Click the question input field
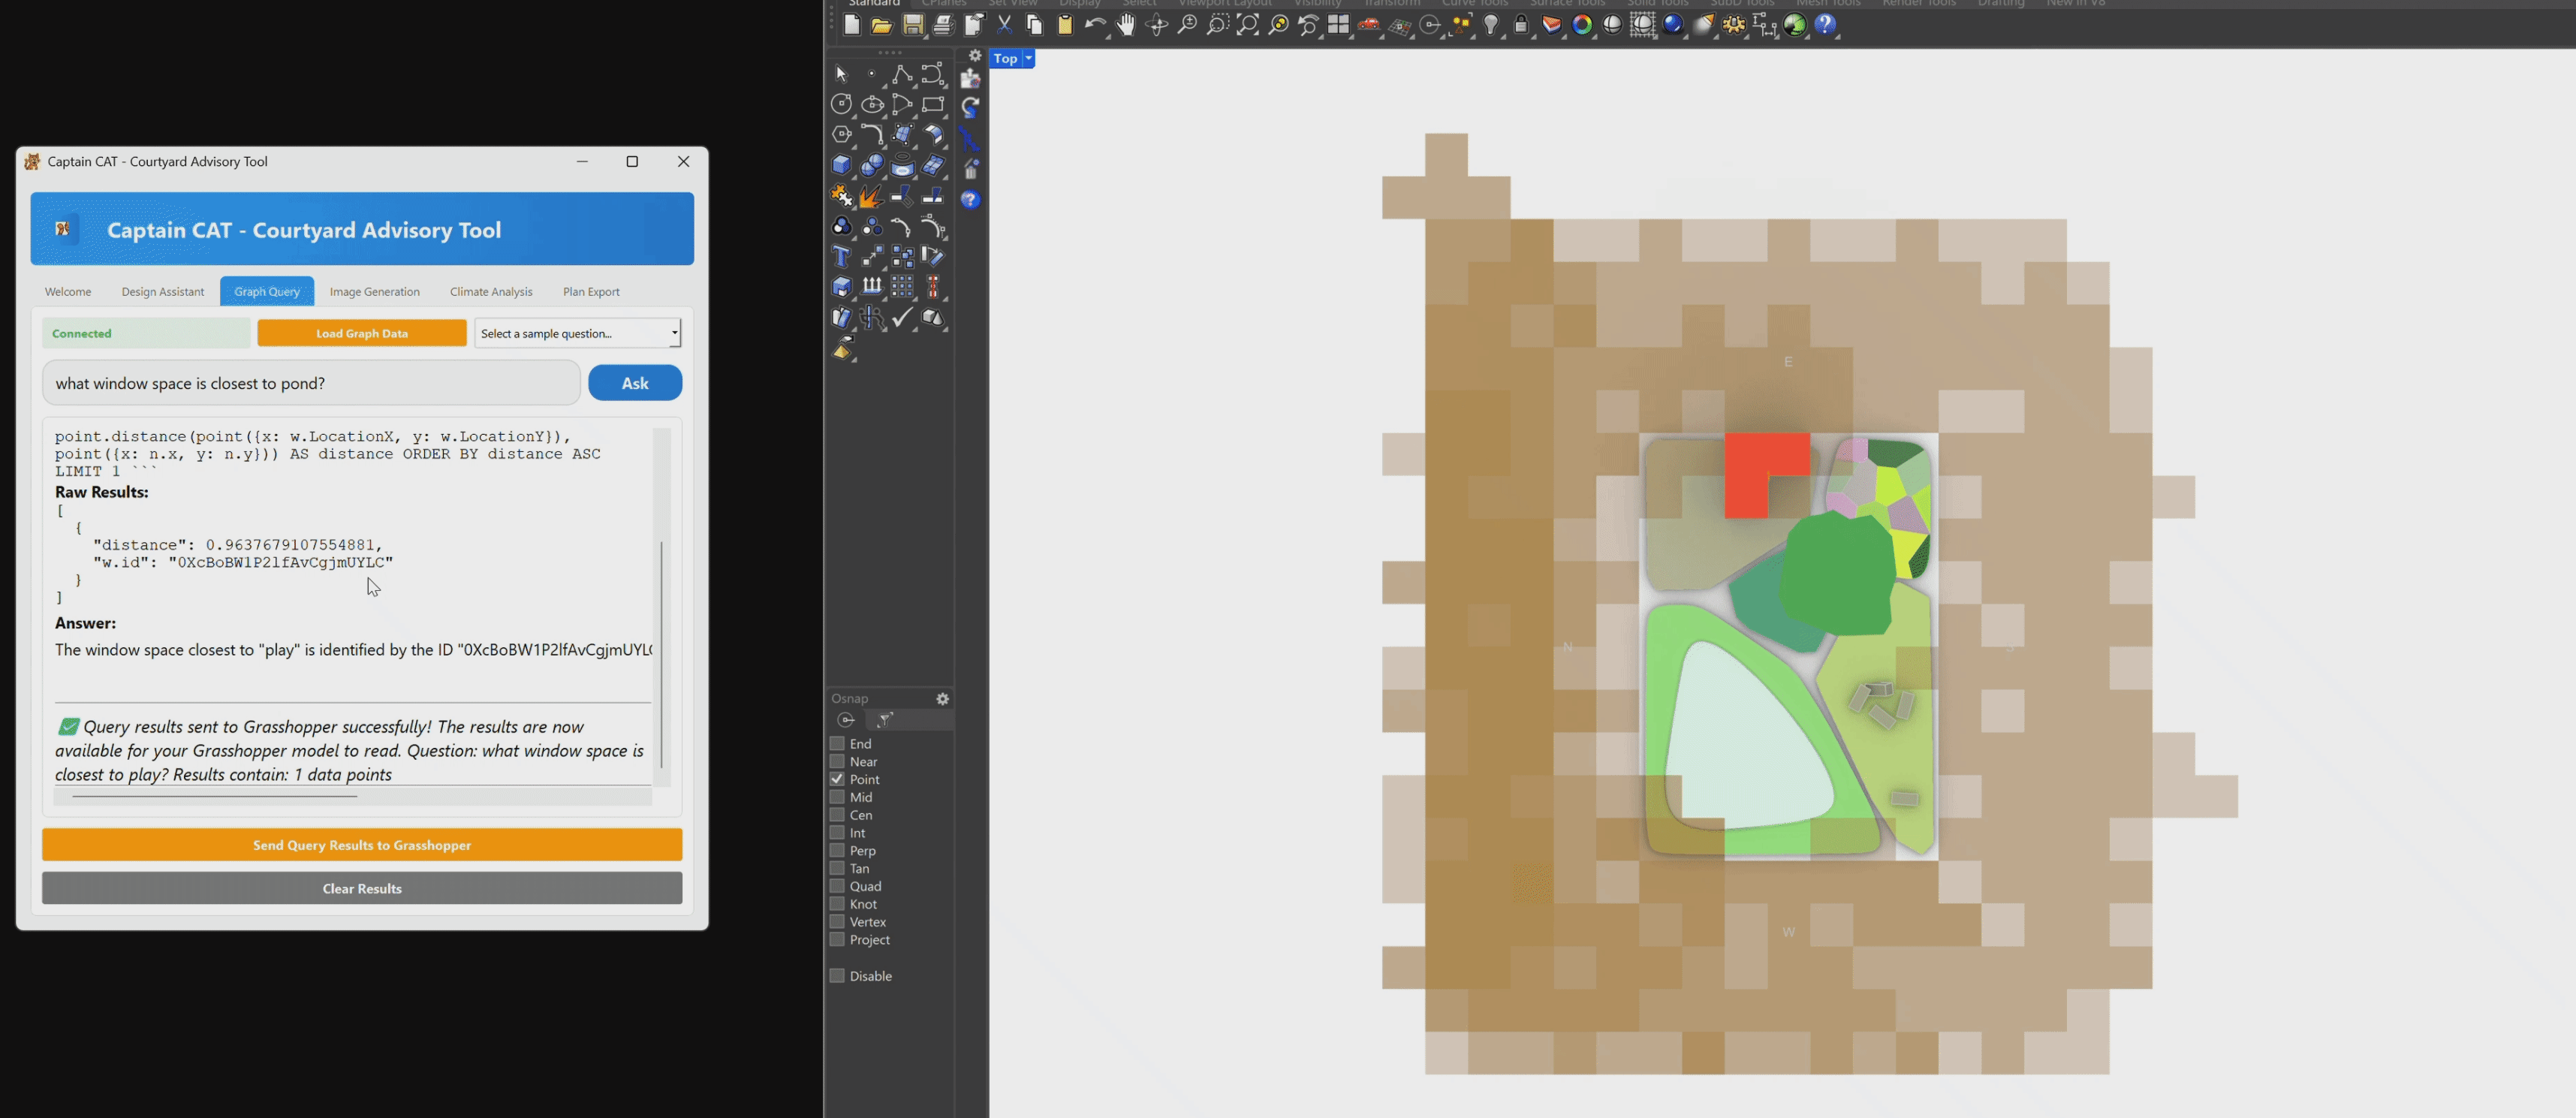 coord(311,383)
